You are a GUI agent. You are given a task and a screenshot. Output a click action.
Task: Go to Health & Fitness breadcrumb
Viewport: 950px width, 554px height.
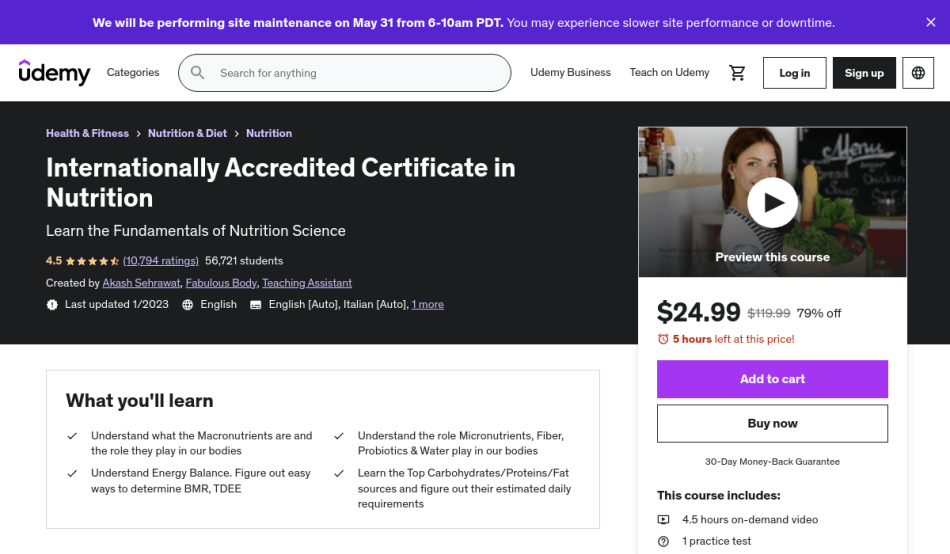point(87,133)
